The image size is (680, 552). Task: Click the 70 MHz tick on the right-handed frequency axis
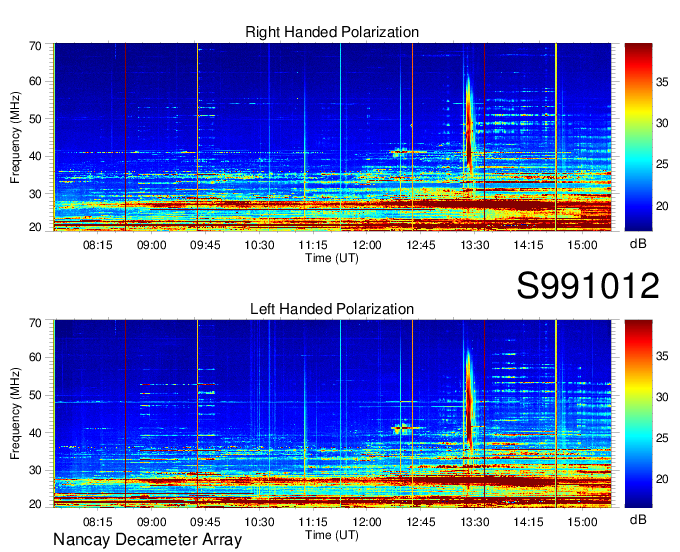coord(36,46)
